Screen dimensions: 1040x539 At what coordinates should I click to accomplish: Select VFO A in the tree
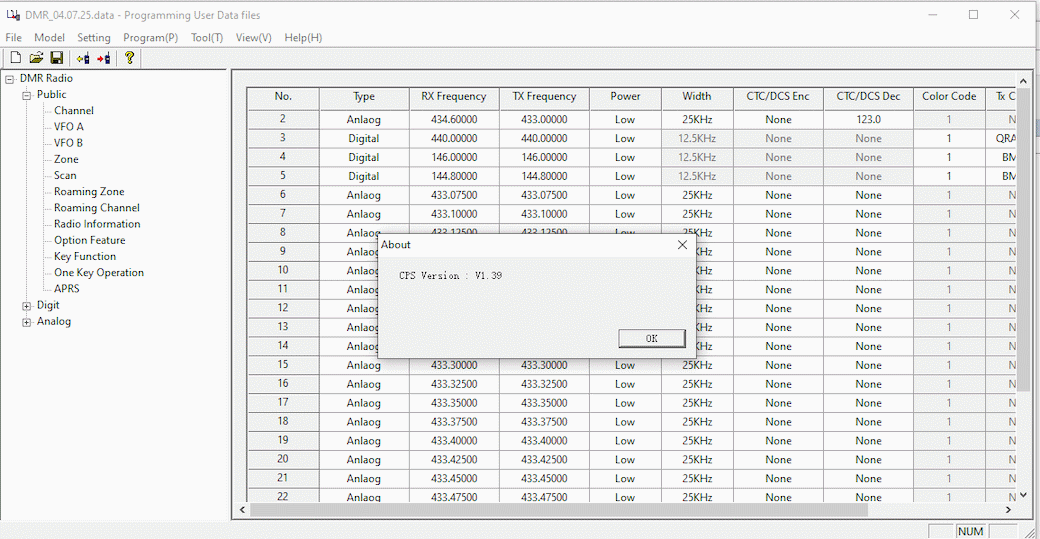69,127
